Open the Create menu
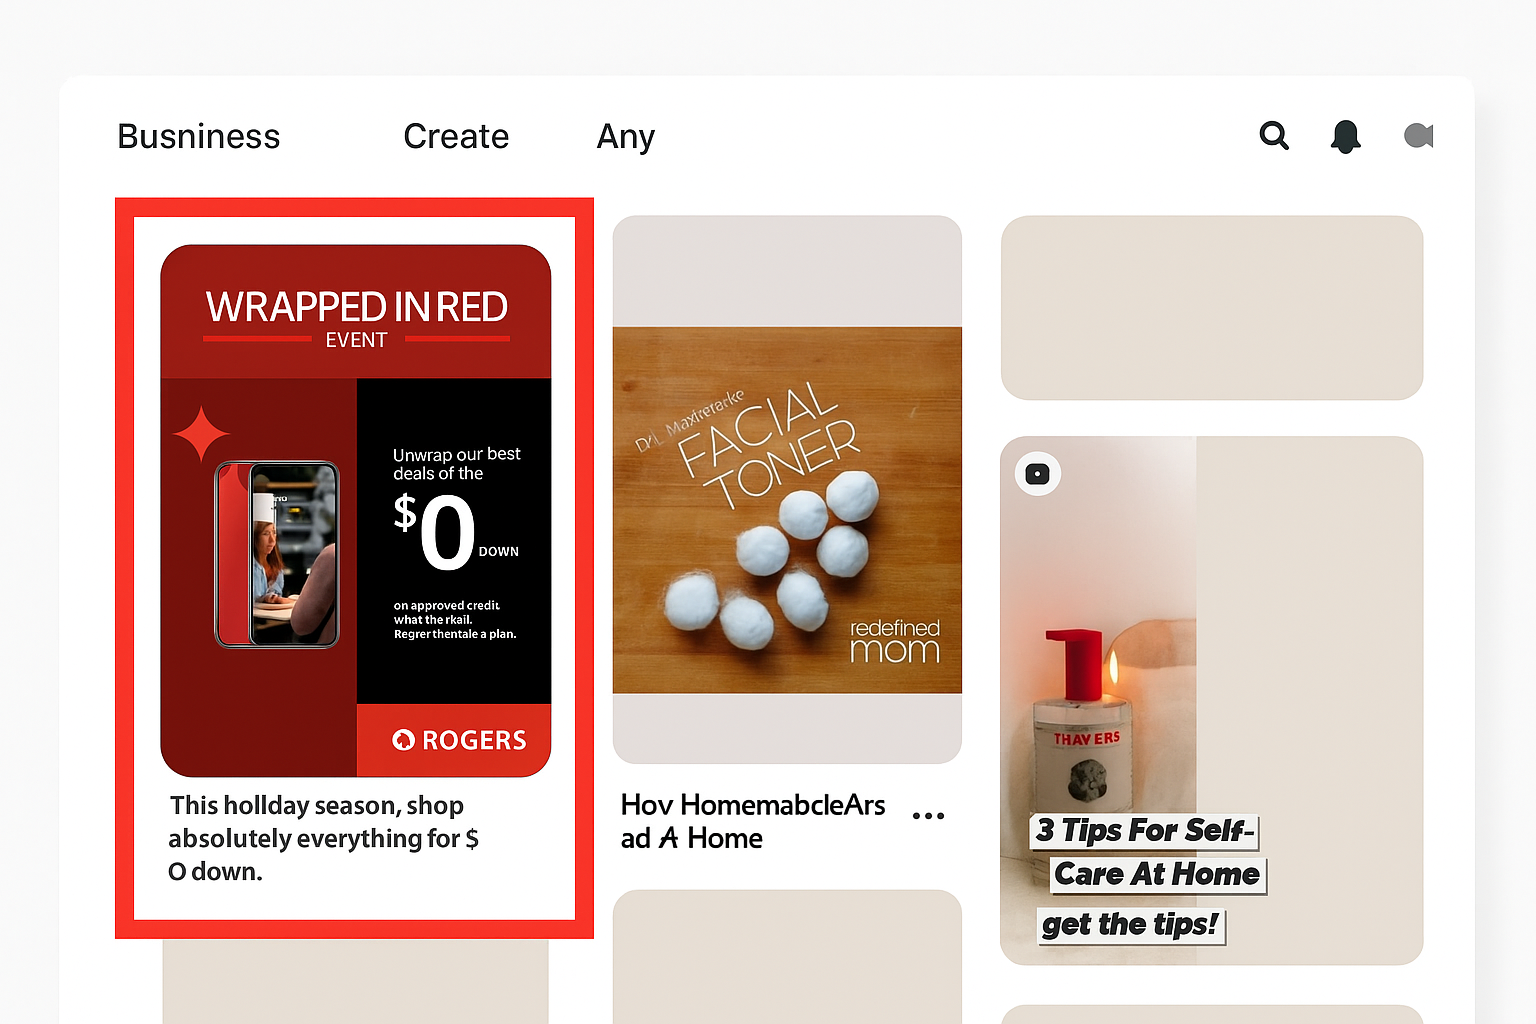 (456, 136)
